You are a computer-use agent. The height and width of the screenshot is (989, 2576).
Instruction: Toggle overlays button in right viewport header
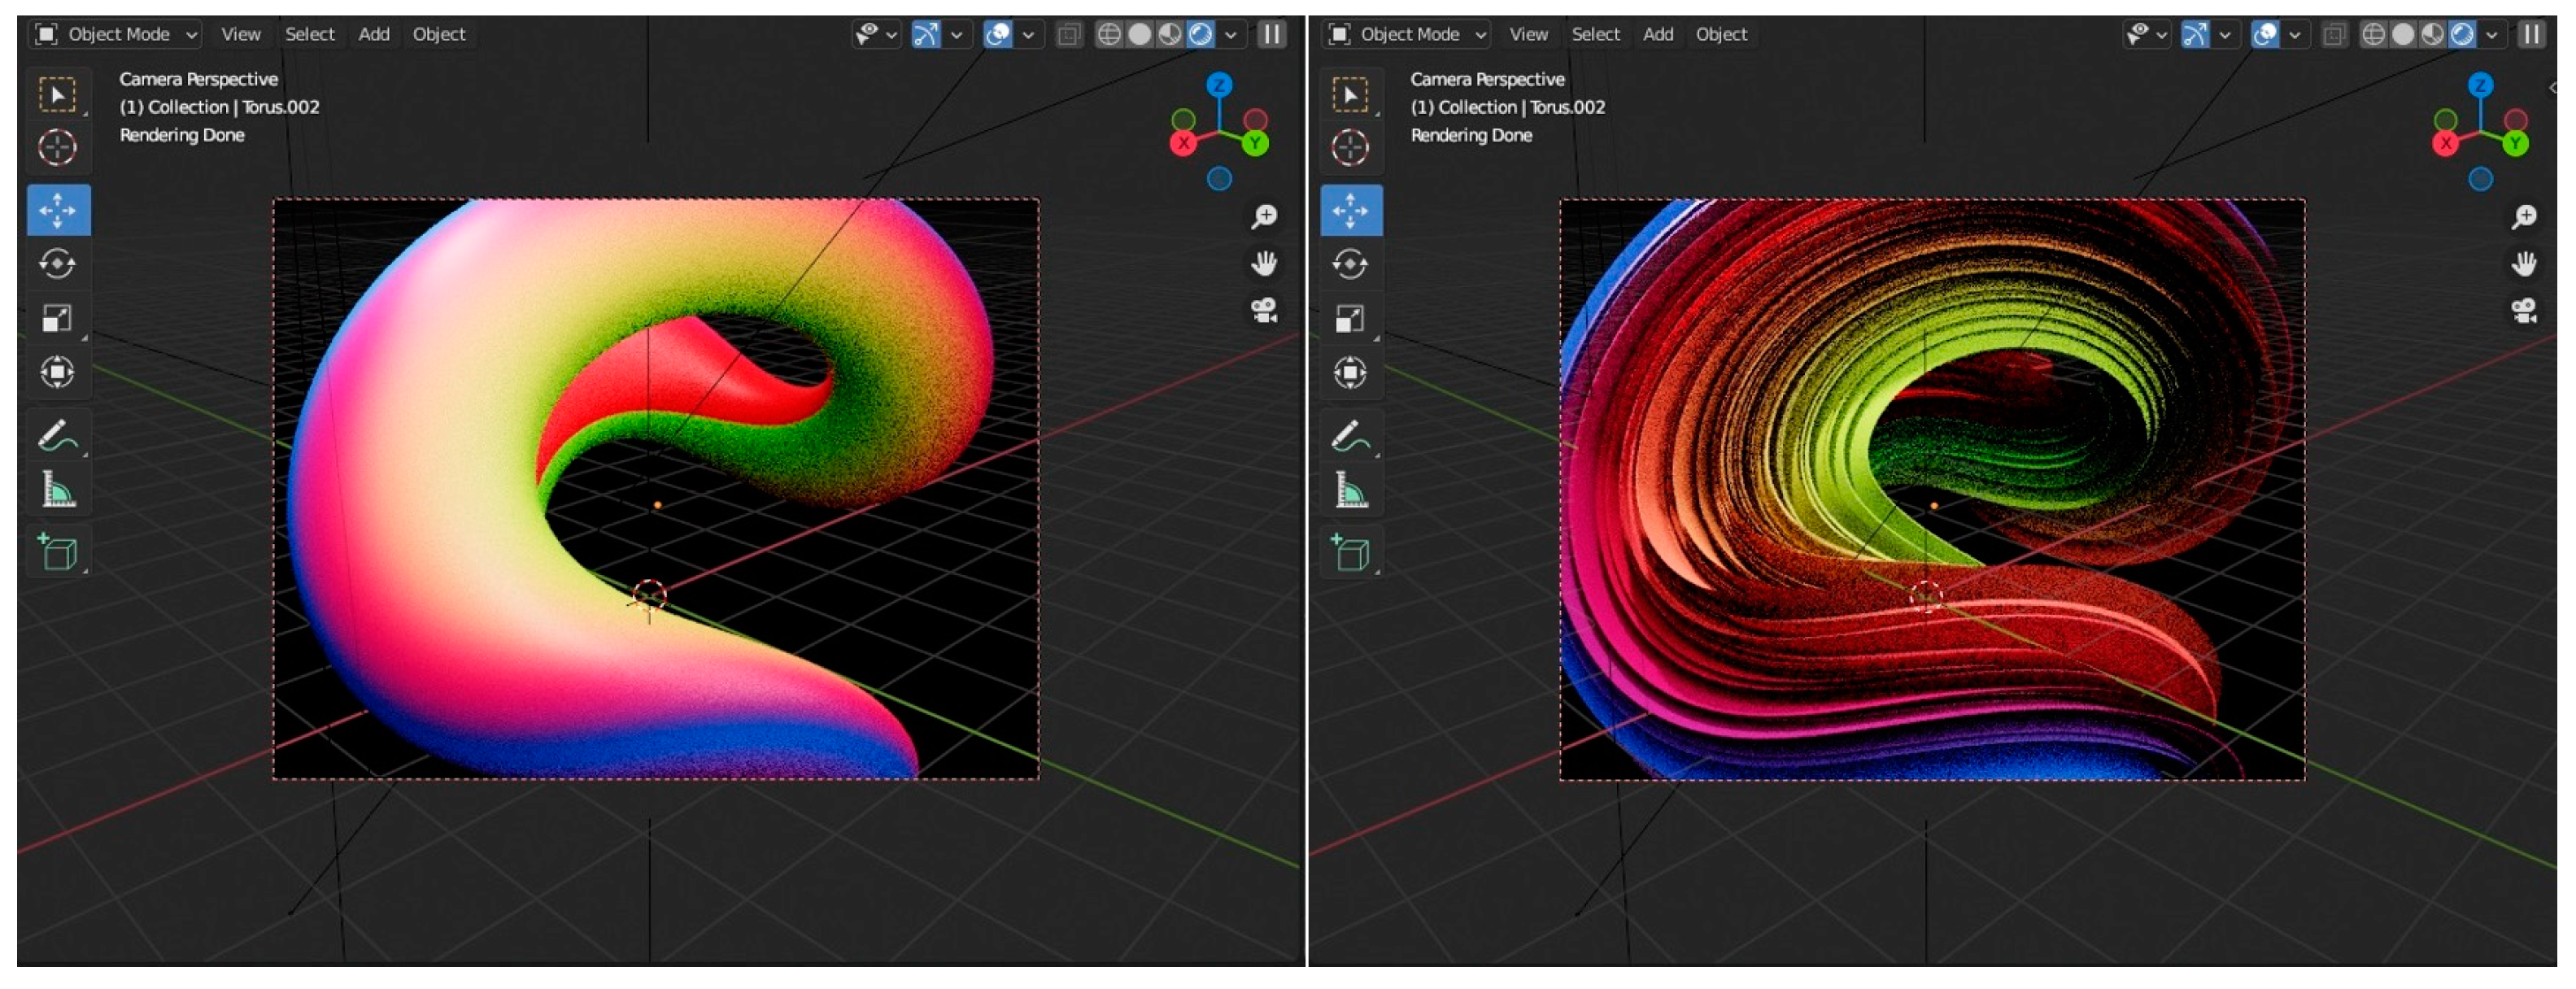tap(2264, 35)
